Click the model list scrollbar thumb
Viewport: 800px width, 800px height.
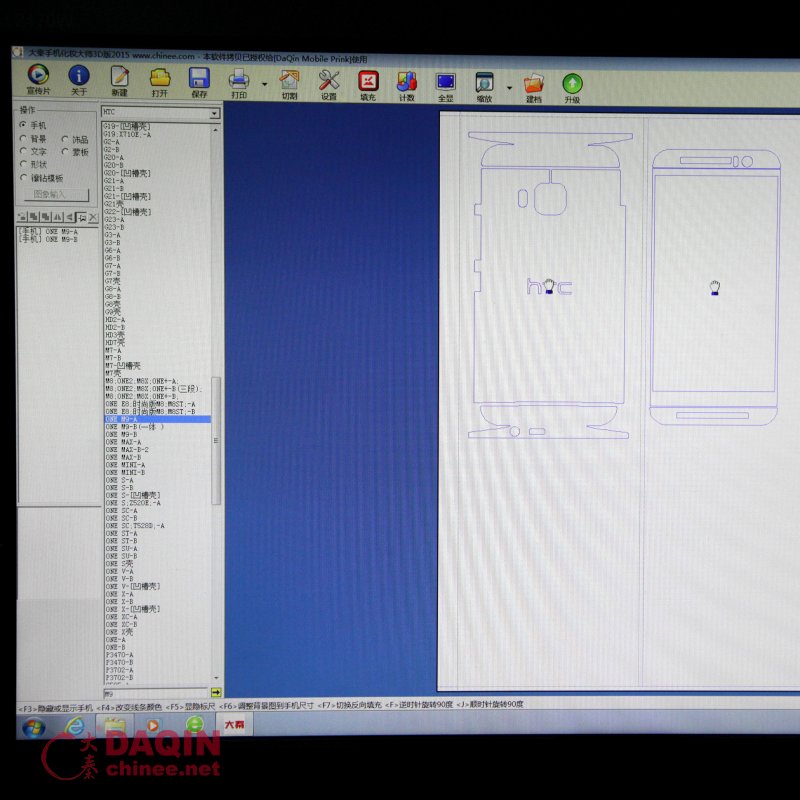coord(216,440)
